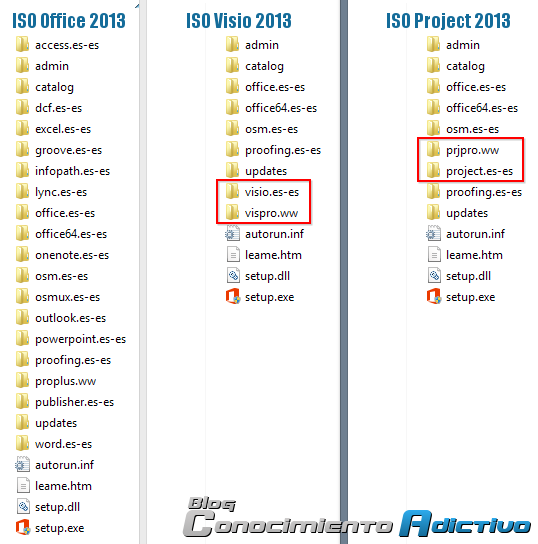Viewport: 538px width, 544px height.
Task: Click the access.es-es folder icon
Action: click(x=23, y=44)
